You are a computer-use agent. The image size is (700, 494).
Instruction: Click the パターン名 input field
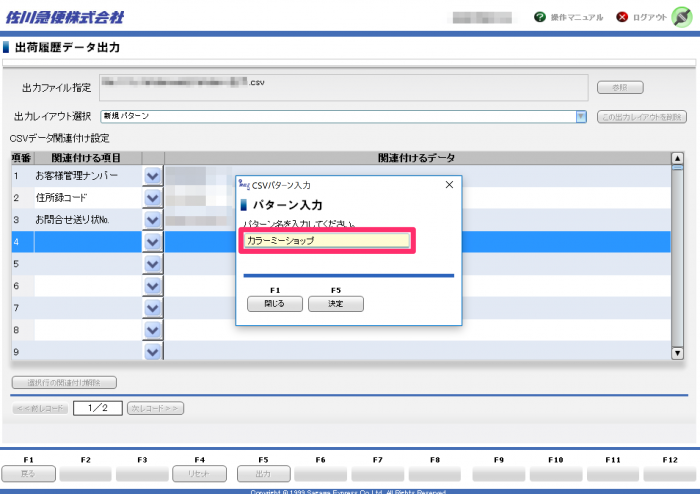click(327, 241)
